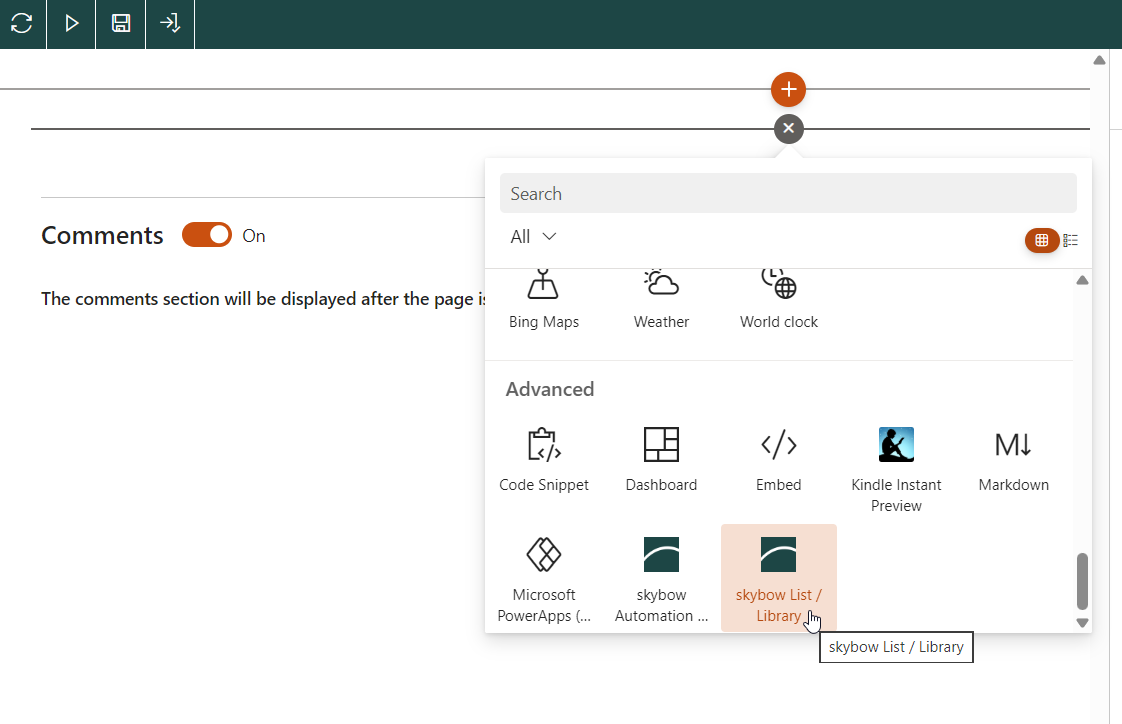Switch to list view of web parts

(x=1071, y=240)
